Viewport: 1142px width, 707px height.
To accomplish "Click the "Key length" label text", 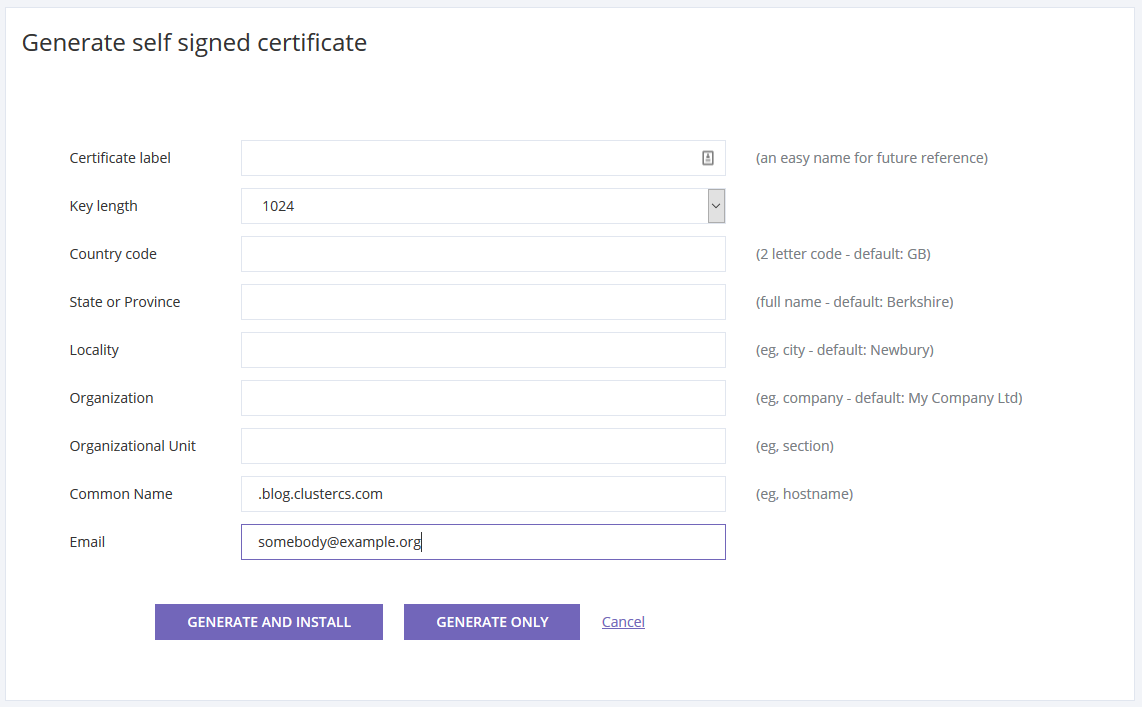I will tap(103, 206).
